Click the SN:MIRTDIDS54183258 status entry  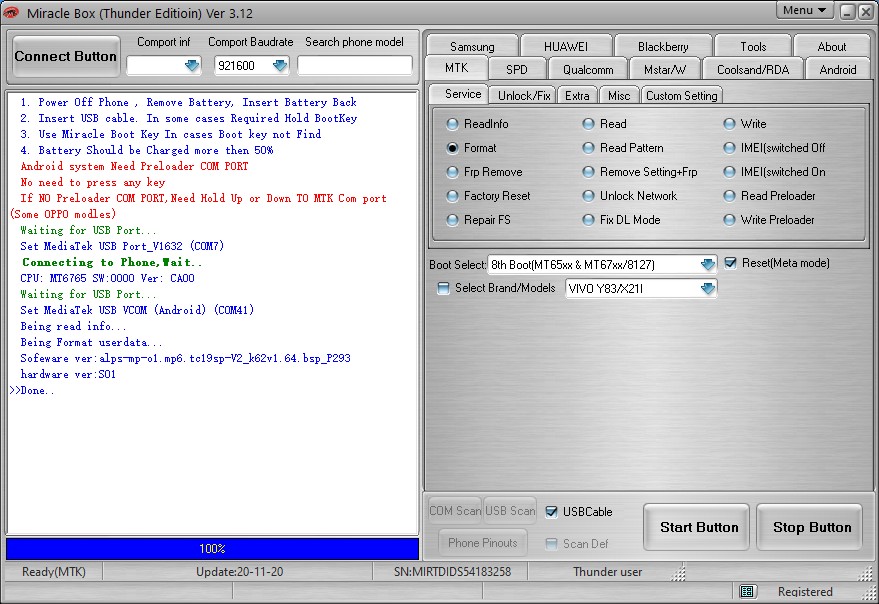pos(452,572)
